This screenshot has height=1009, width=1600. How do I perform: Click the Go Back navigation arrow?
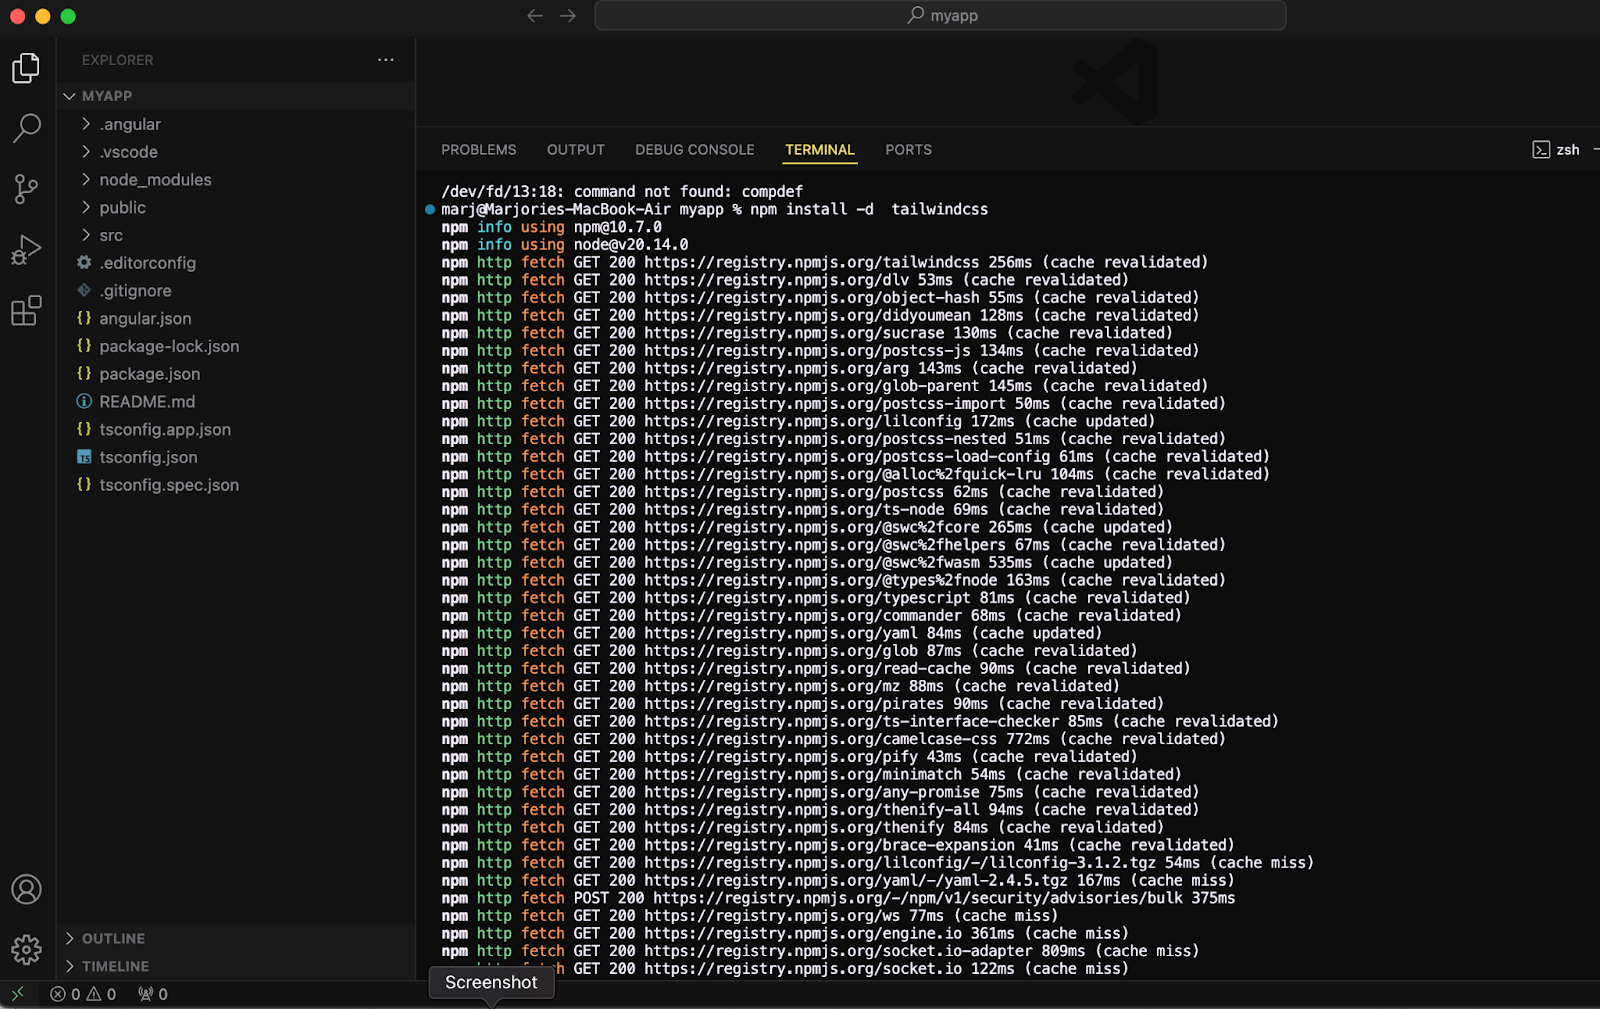(535, 16)
